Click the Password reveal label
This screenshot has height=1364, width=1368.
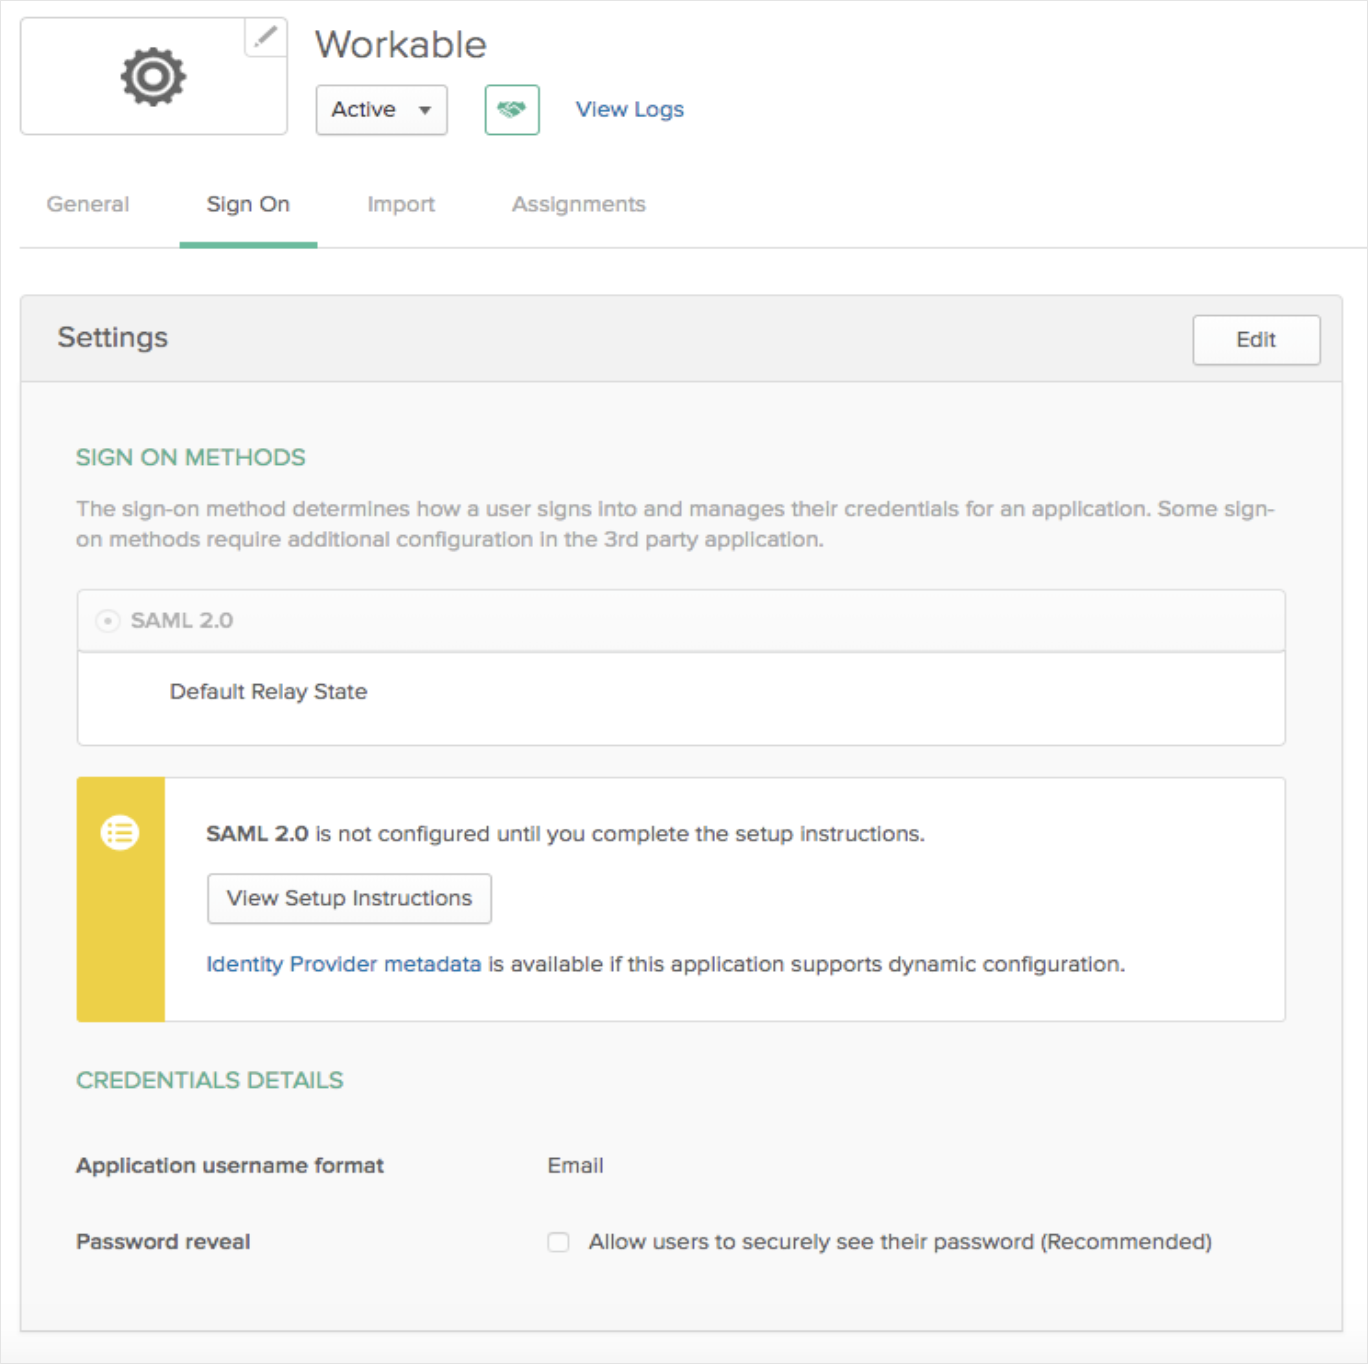(x=163, y=1242)
